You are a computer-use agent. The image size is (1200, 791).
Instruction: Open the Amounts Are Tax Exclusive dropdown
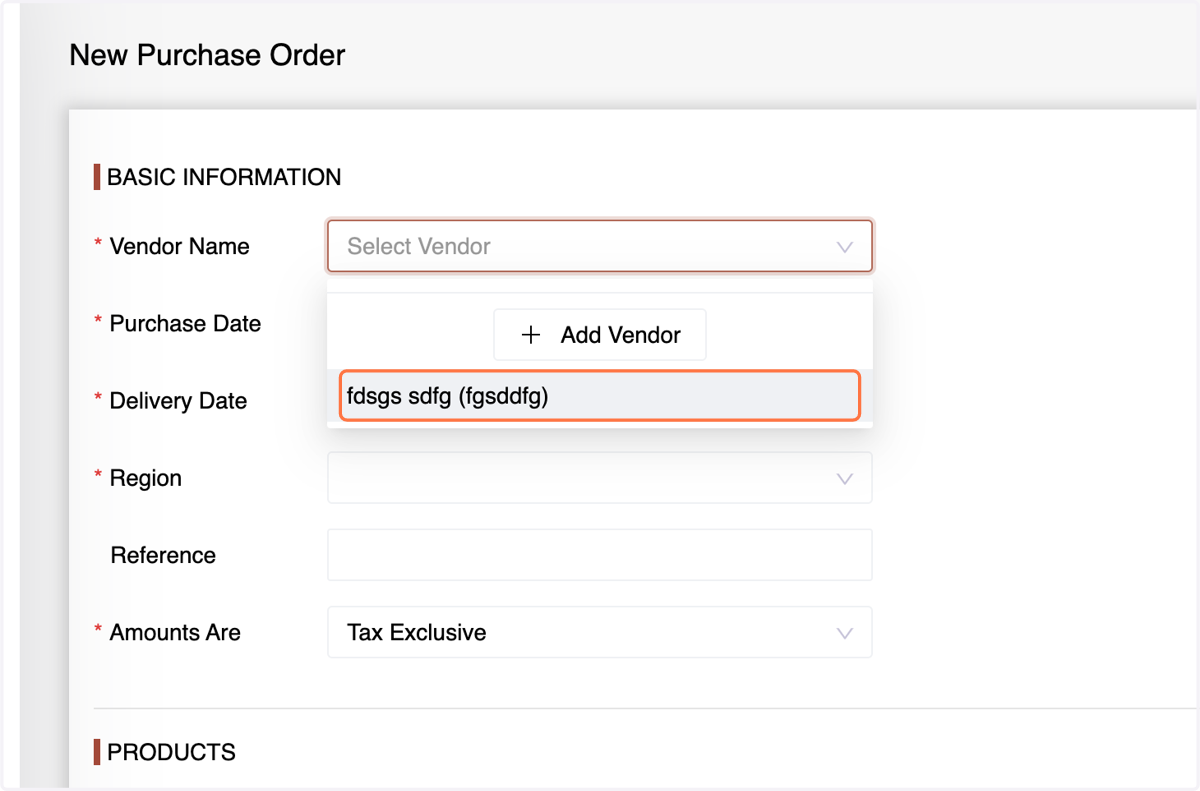click(x=599, y=632)
